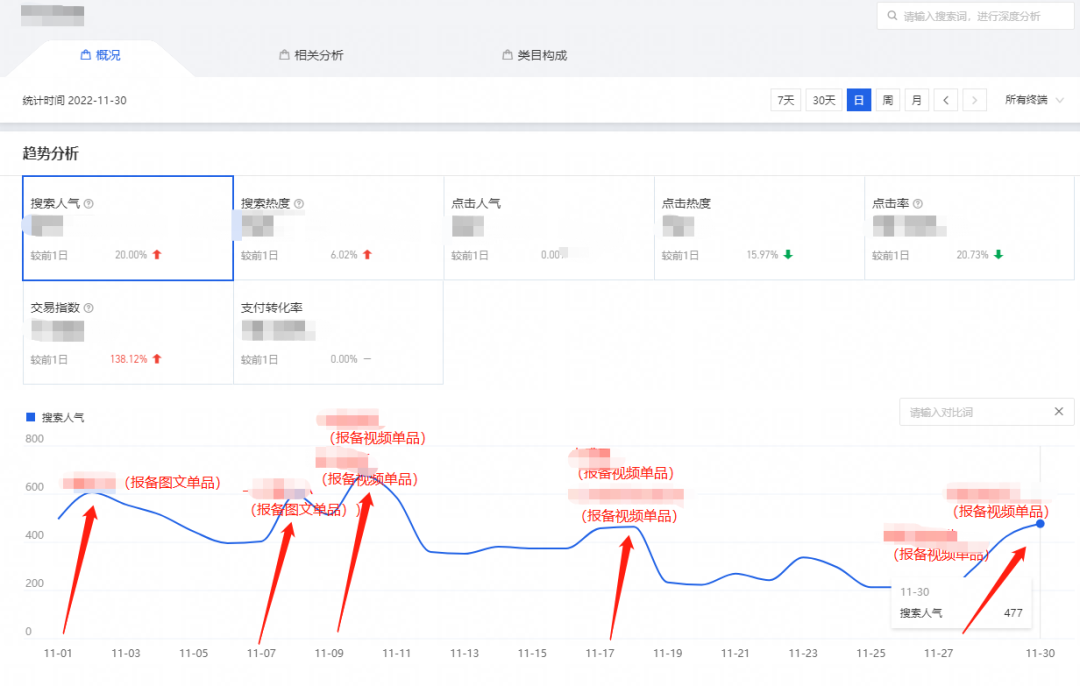The width and height of the screenshot is (1080, 686).
Task: Switch to the 相关分析 tab
Action: point(311,56)
